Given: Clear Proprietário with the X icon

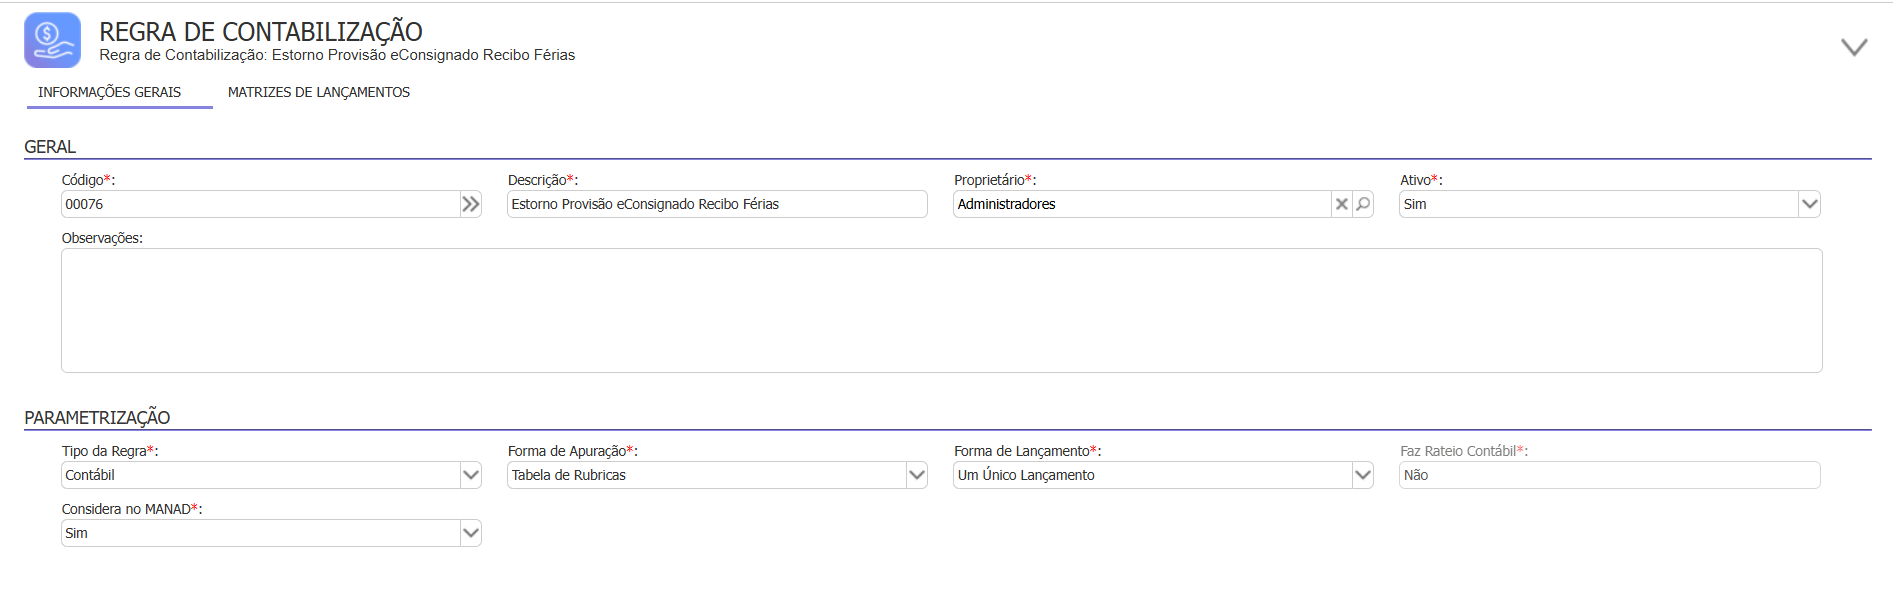Looking at the screenshot, I should pos(1342,204).
